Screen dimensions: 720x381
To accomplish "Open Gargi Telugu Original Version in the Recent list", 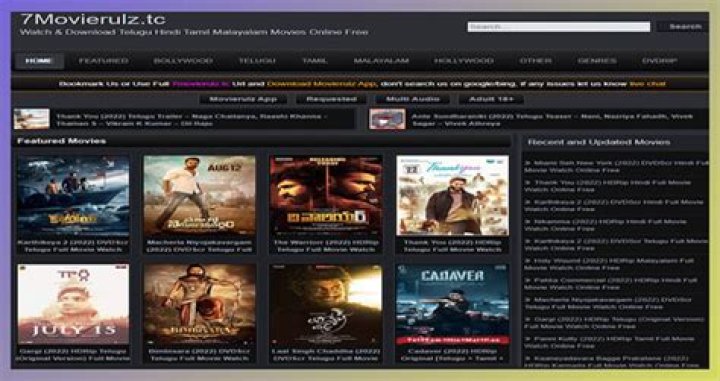I will 614,323.
